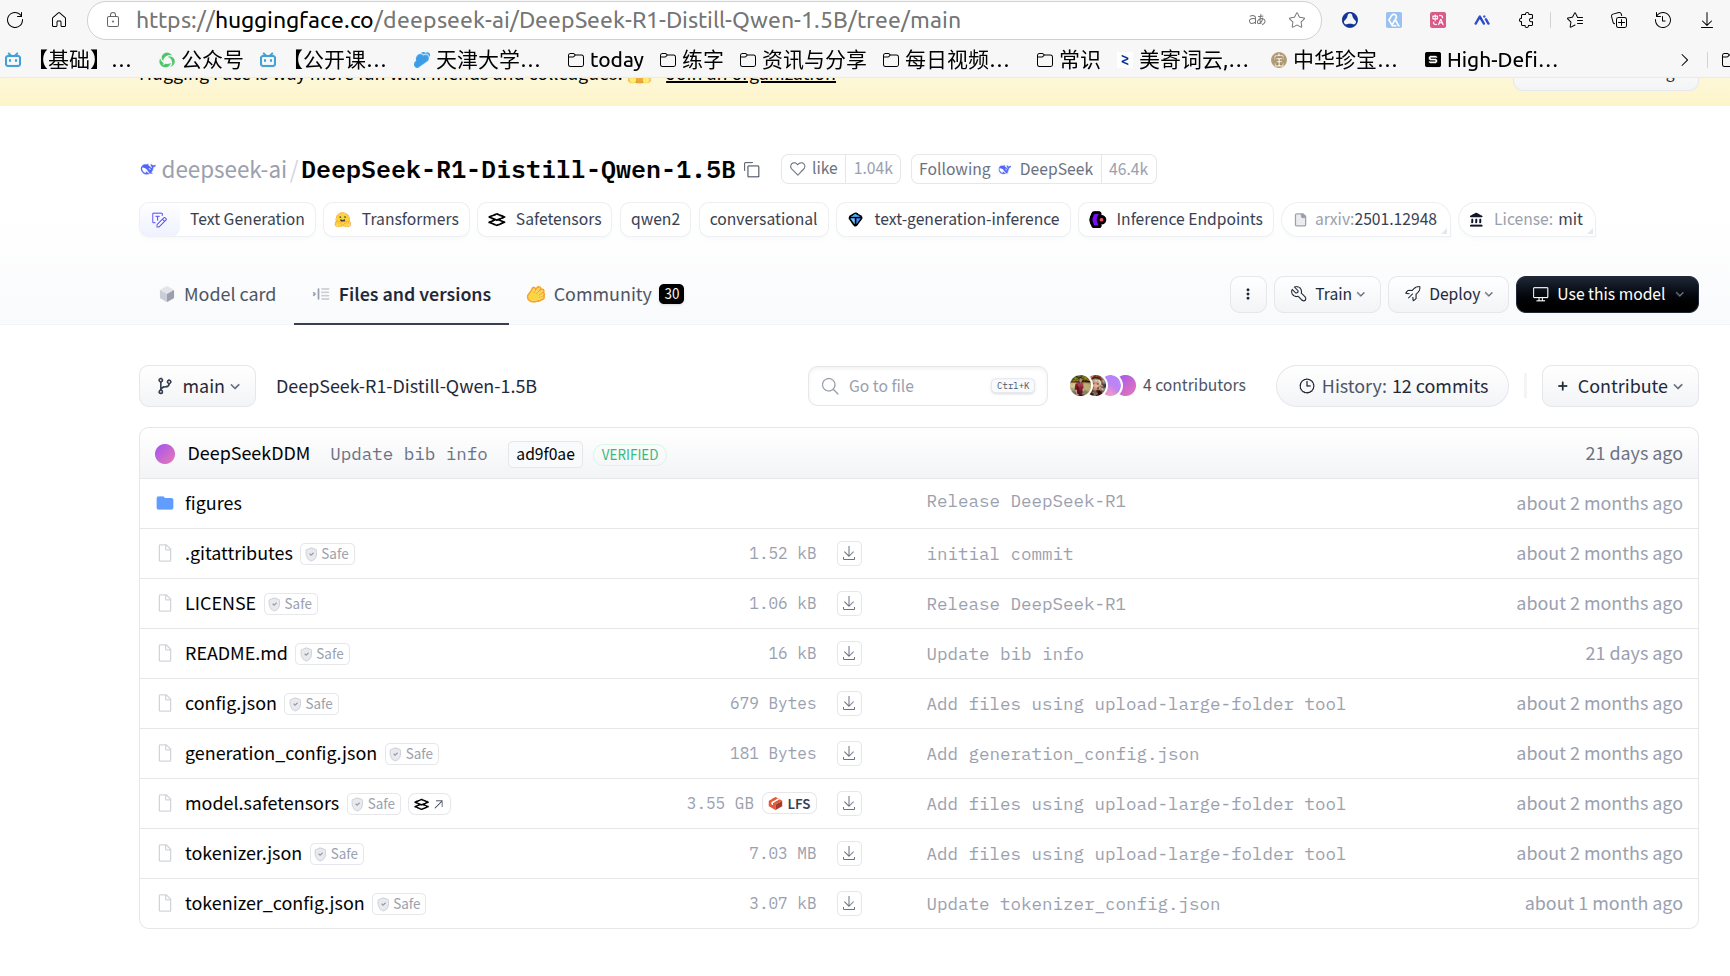Open commit hash ad9f0ae
This screenshot has width=1730, height=976.
click(545, 454)
